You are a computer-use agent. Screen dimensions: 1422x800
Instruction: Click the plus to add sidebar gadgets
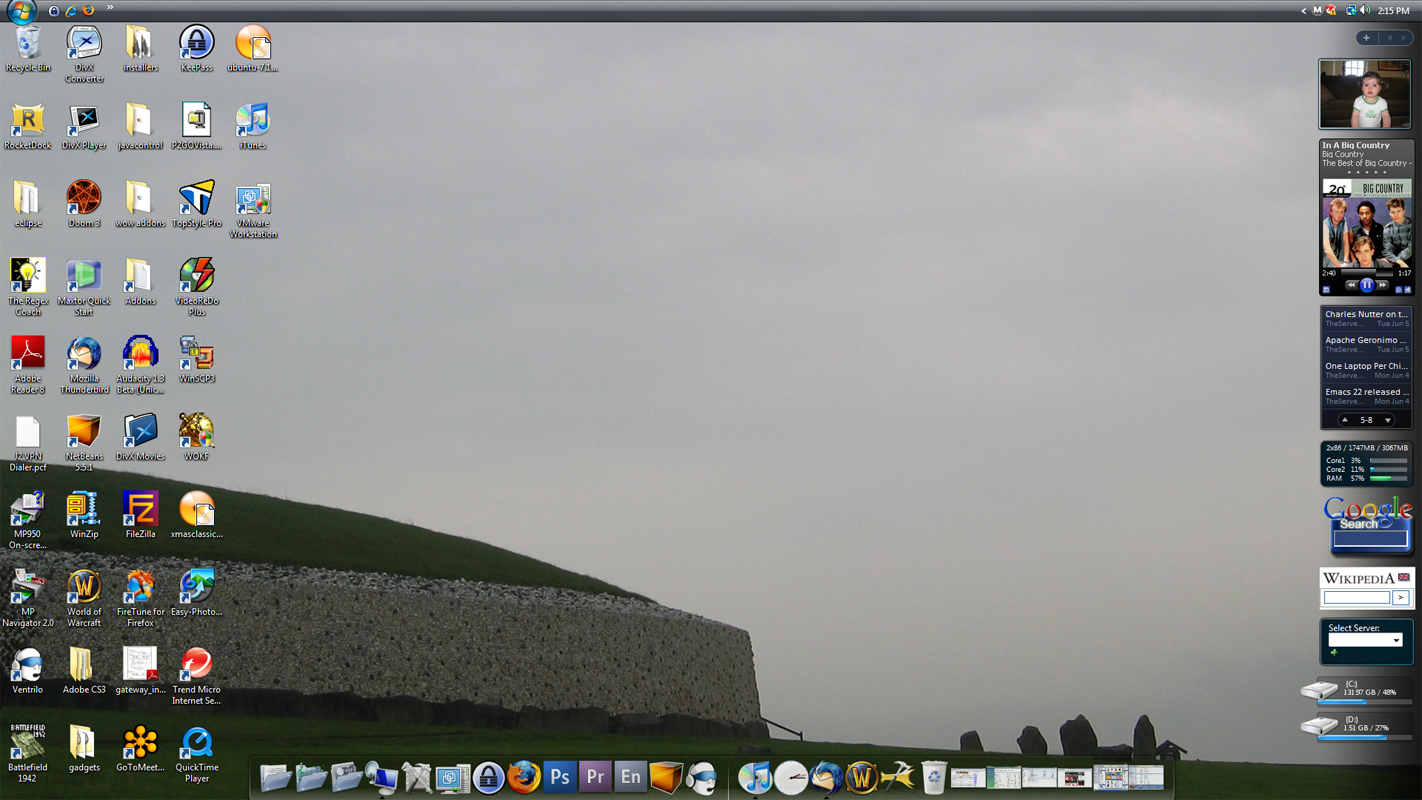tap(1366, 38)
